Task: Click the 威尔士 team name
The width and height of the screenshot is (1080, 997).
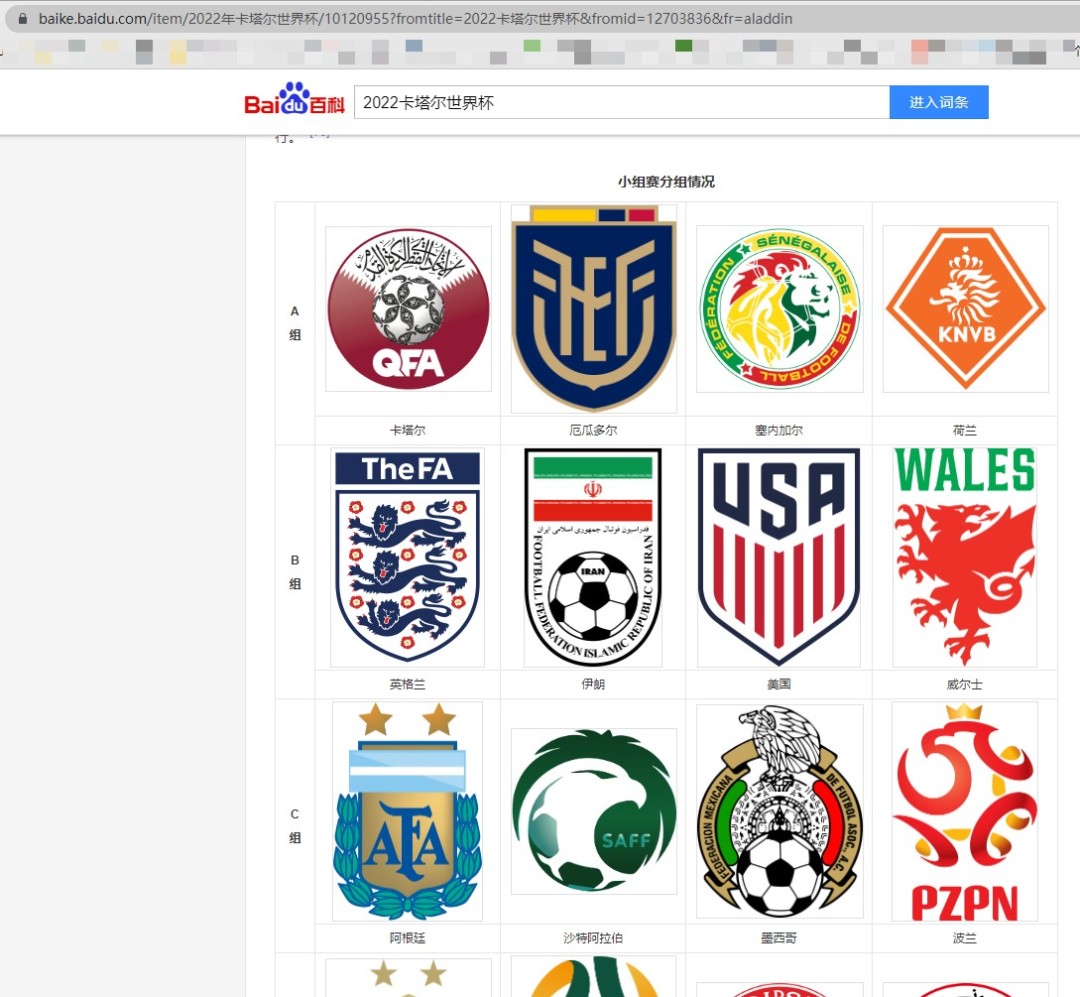Action: coord(965,684)
